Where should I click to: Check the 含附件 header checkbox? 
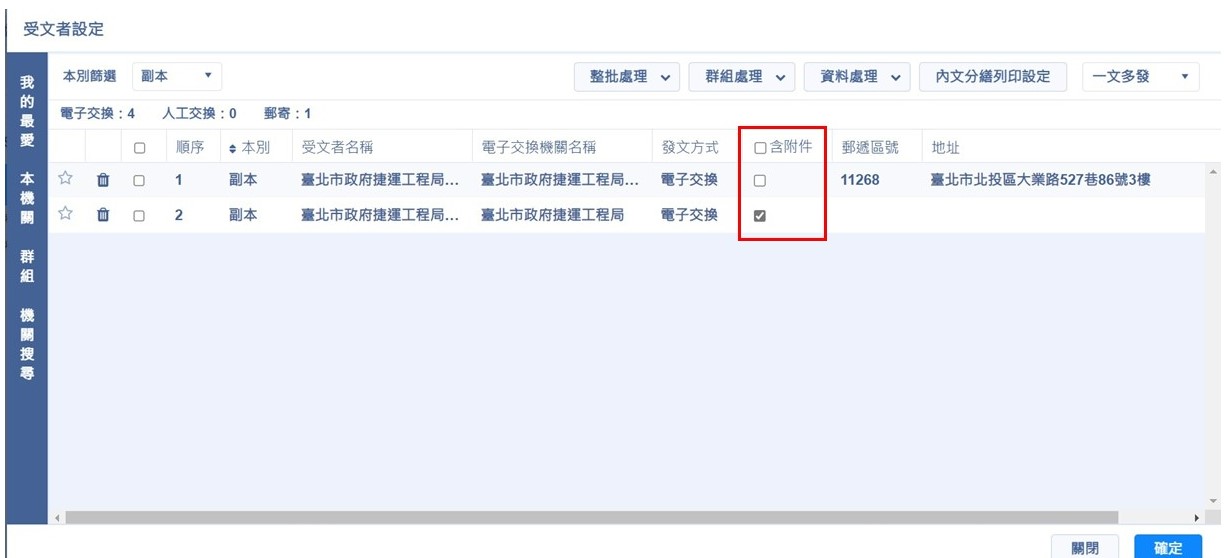(x=760, y=148)
